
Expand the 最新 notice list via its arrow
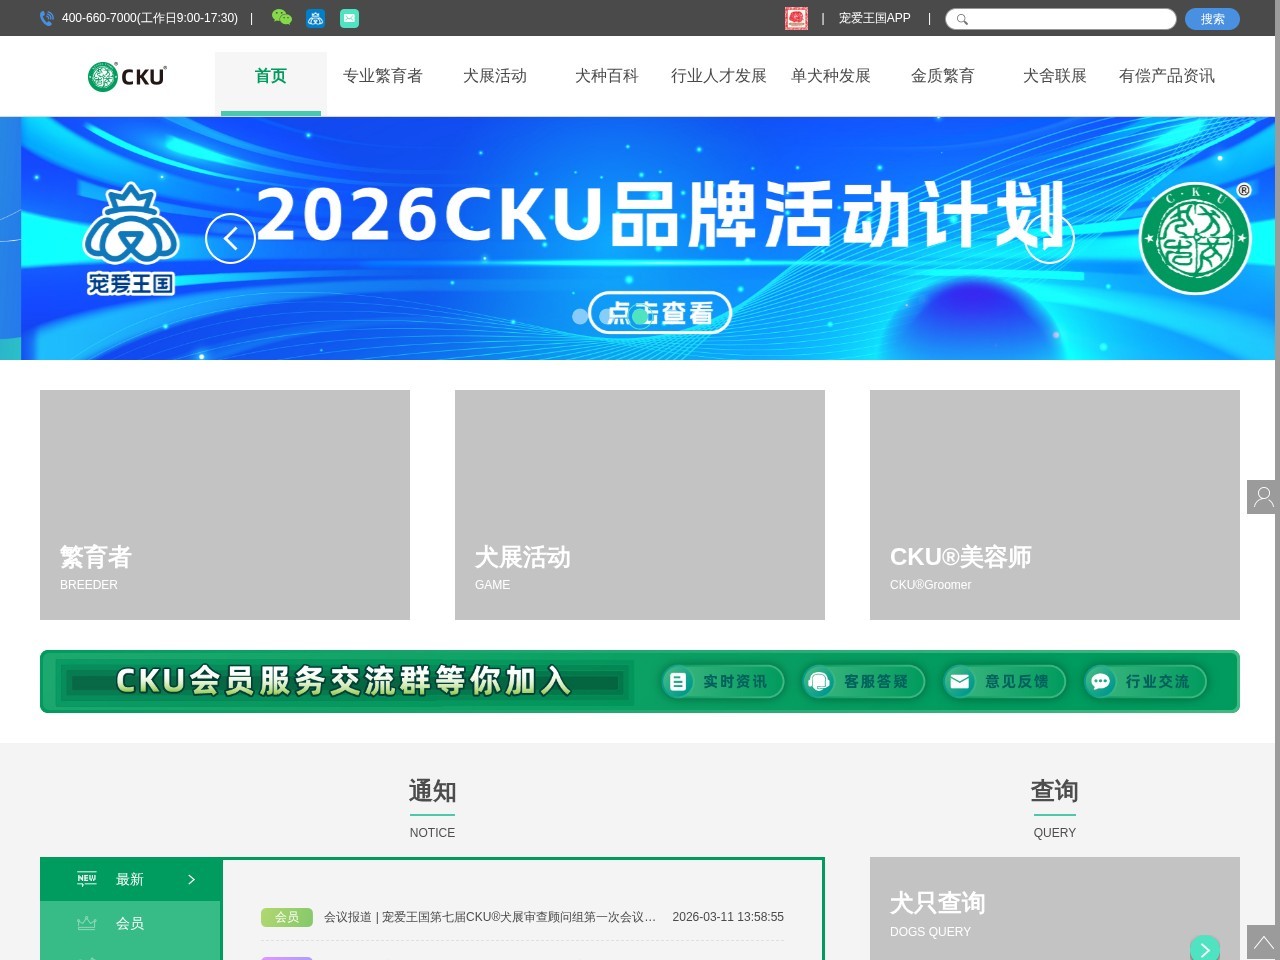(191, 879)
